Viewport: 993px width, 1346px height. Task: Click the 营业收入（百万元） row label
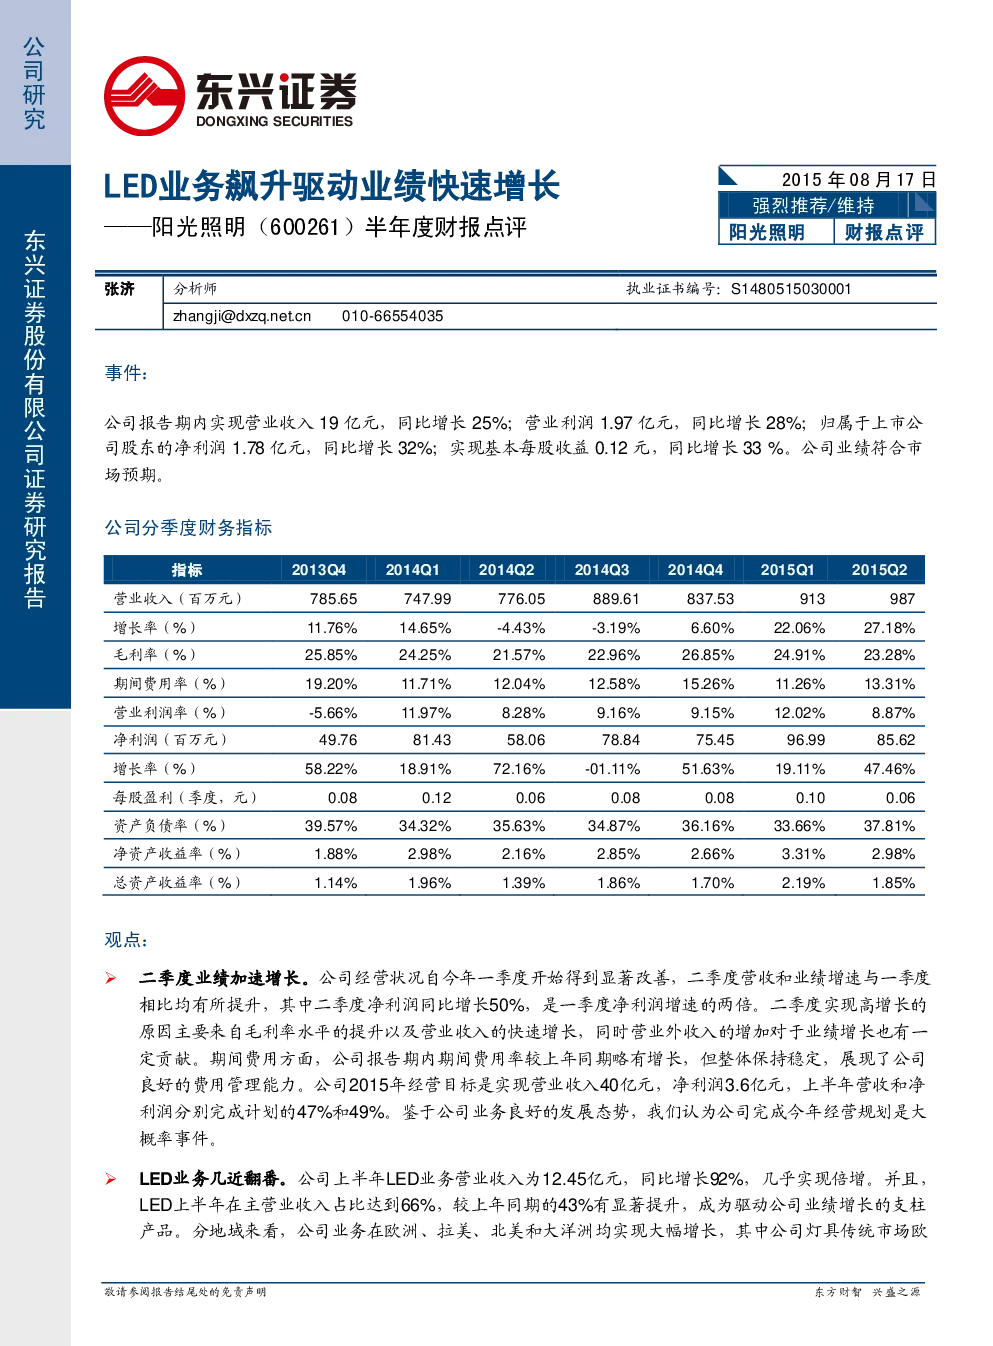pos(178,599)
